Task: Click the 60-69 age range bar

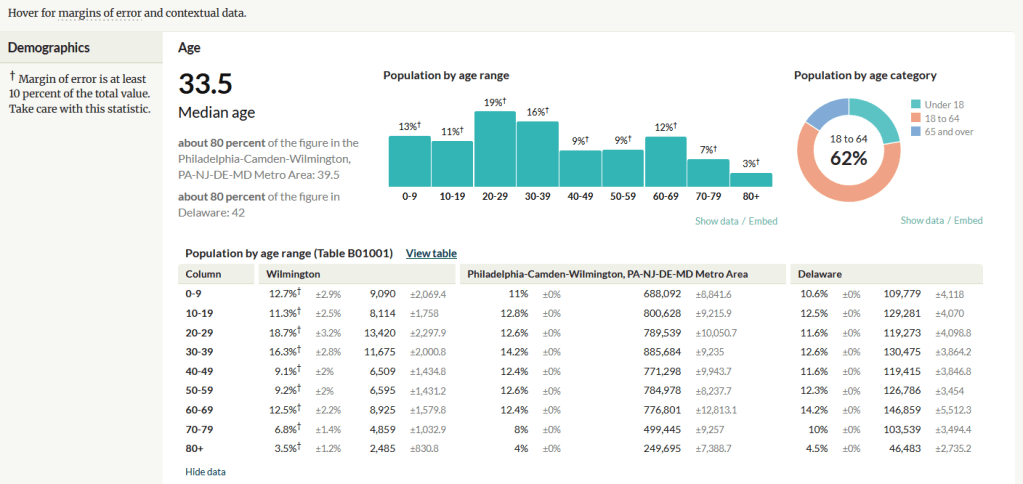Action: (x=665, y=162)
